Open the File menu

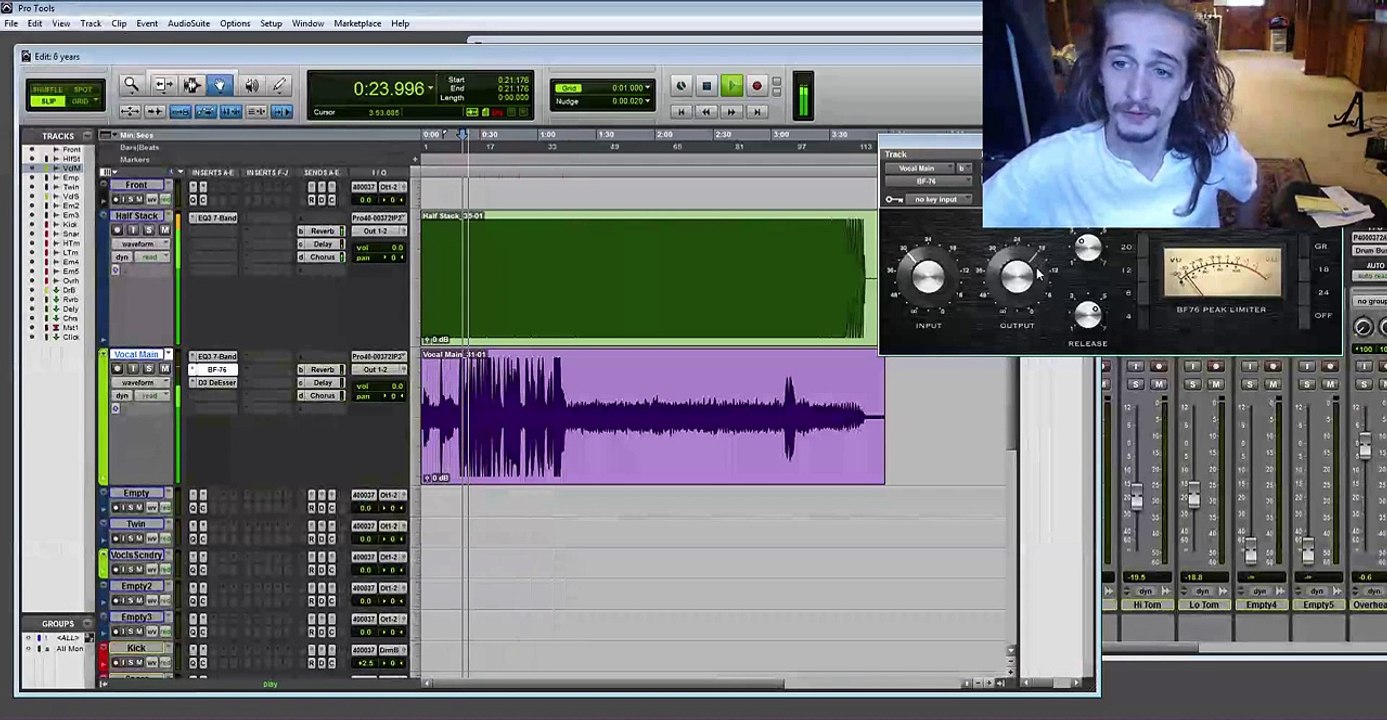pyautogui.click(x=11, y=23)
